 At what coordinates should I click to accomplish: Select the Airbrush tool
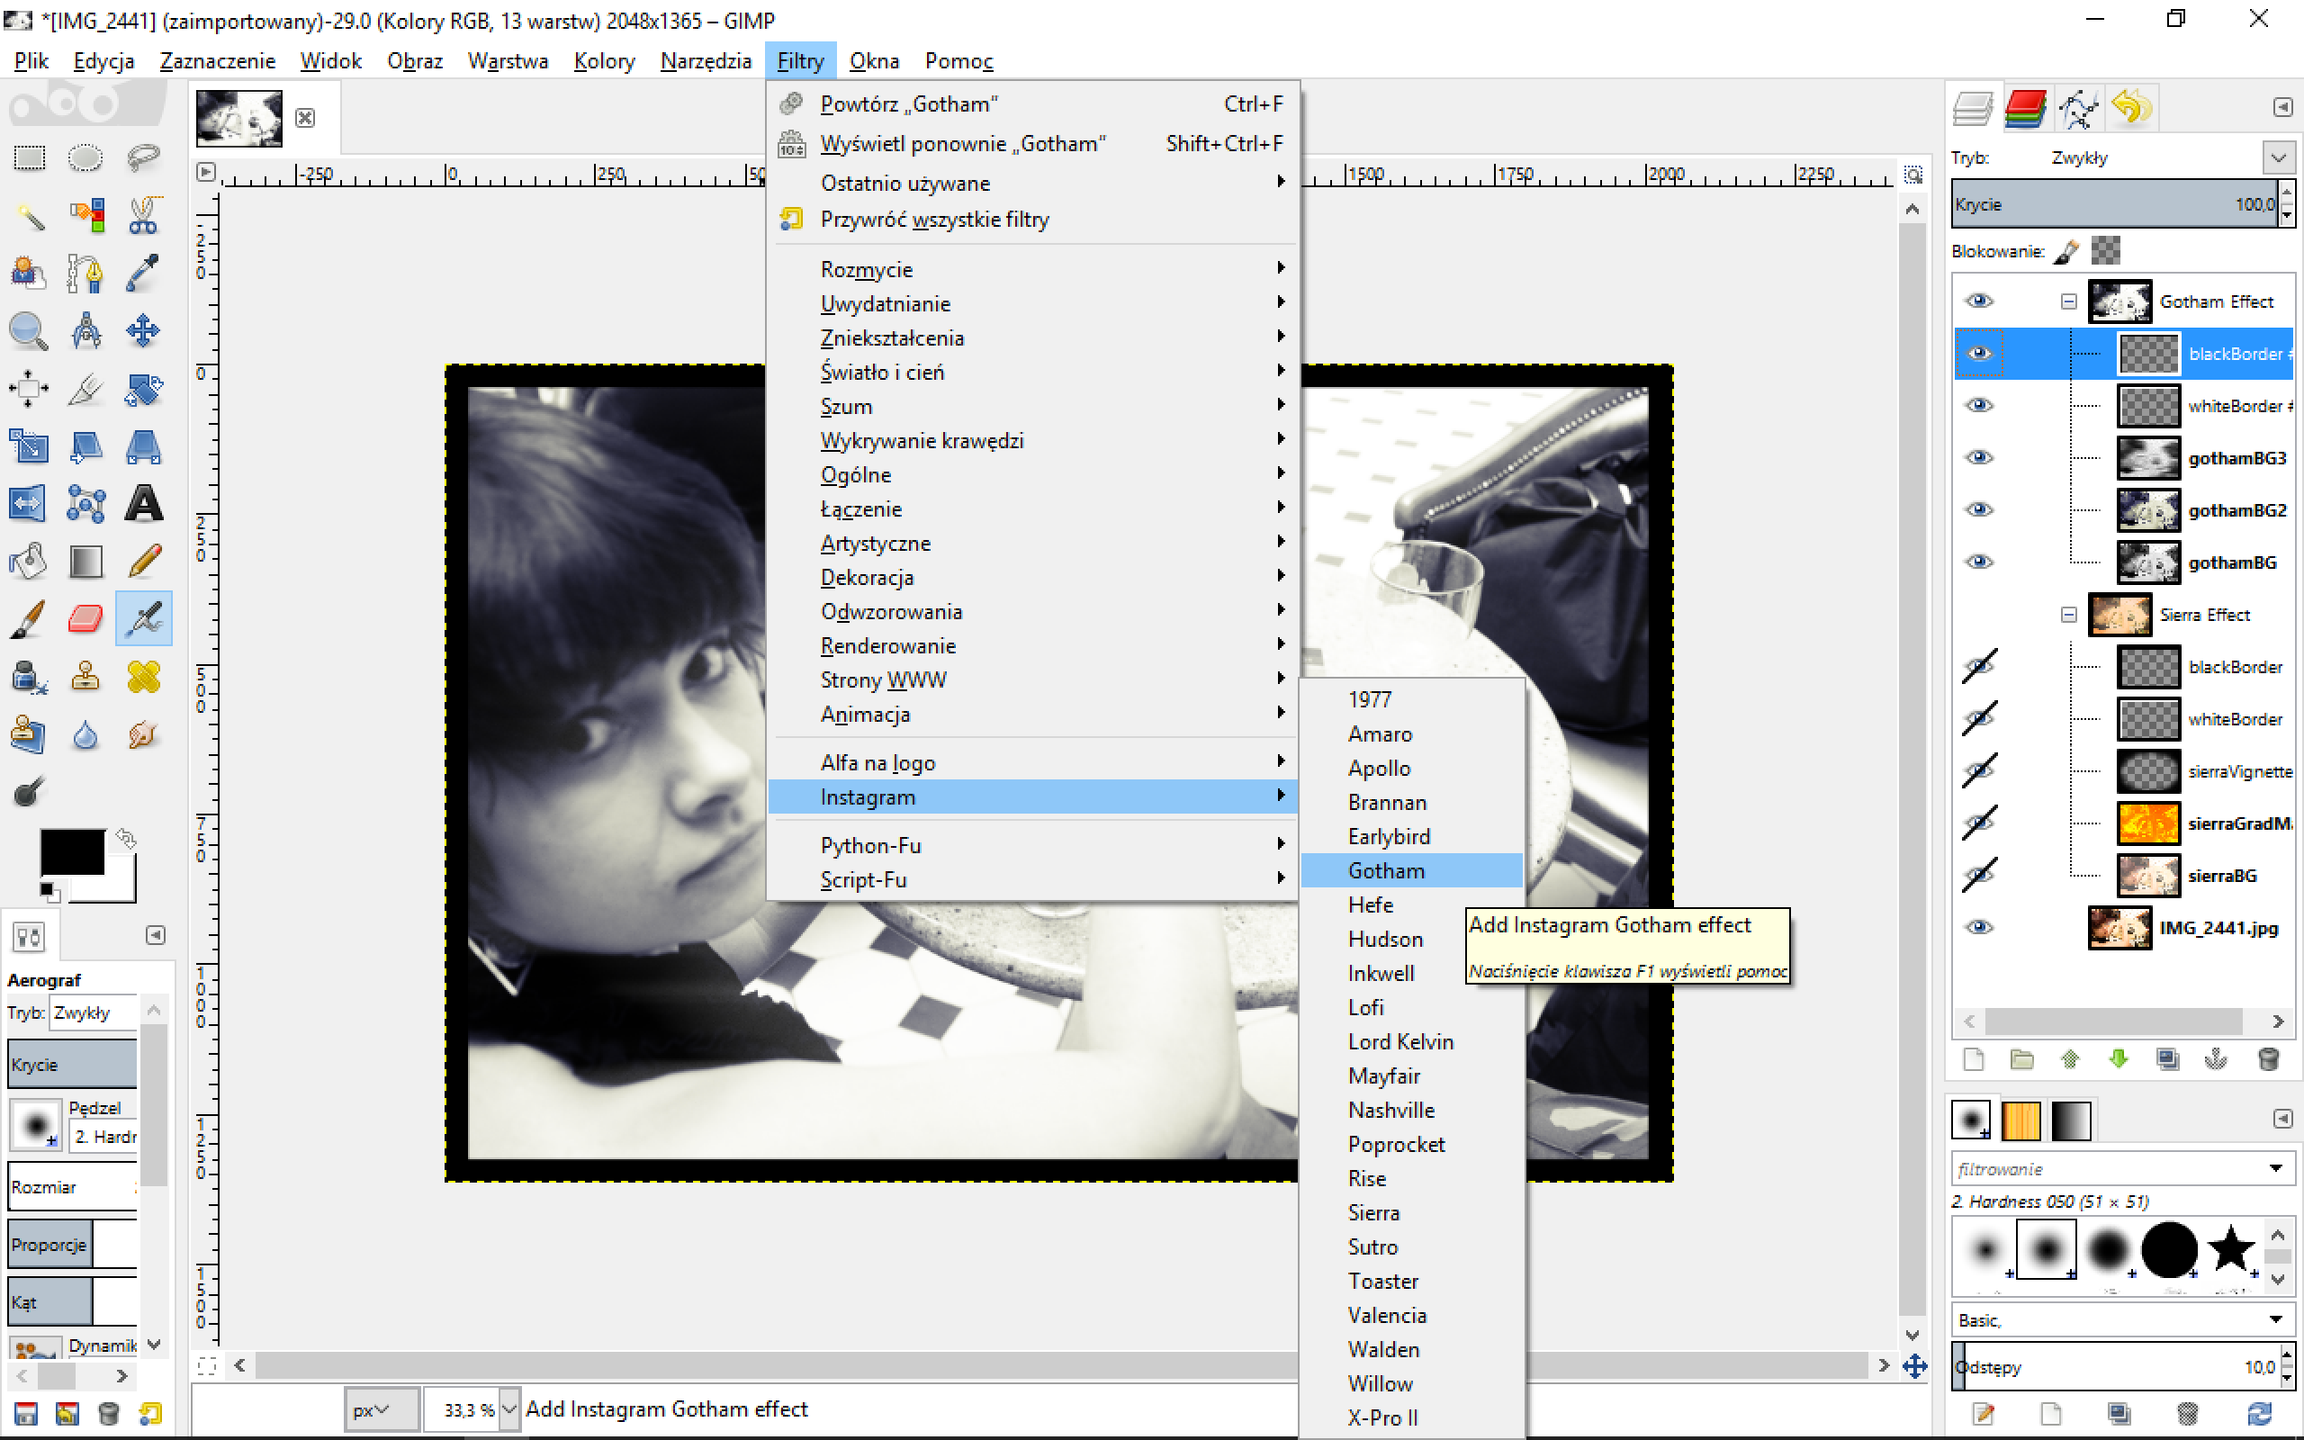(143, 618)
